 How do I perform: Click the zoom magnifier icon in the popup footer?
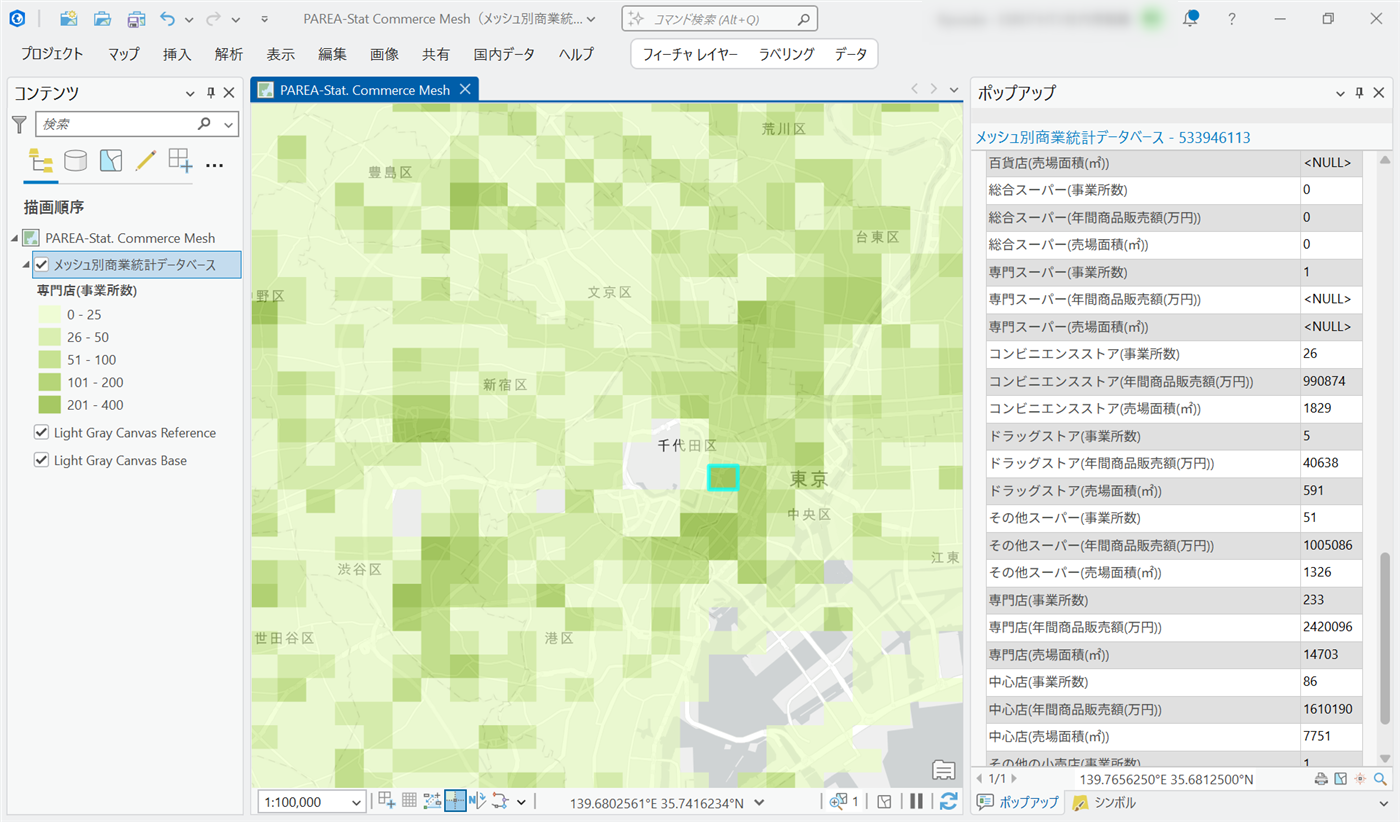click(1381, 779)
